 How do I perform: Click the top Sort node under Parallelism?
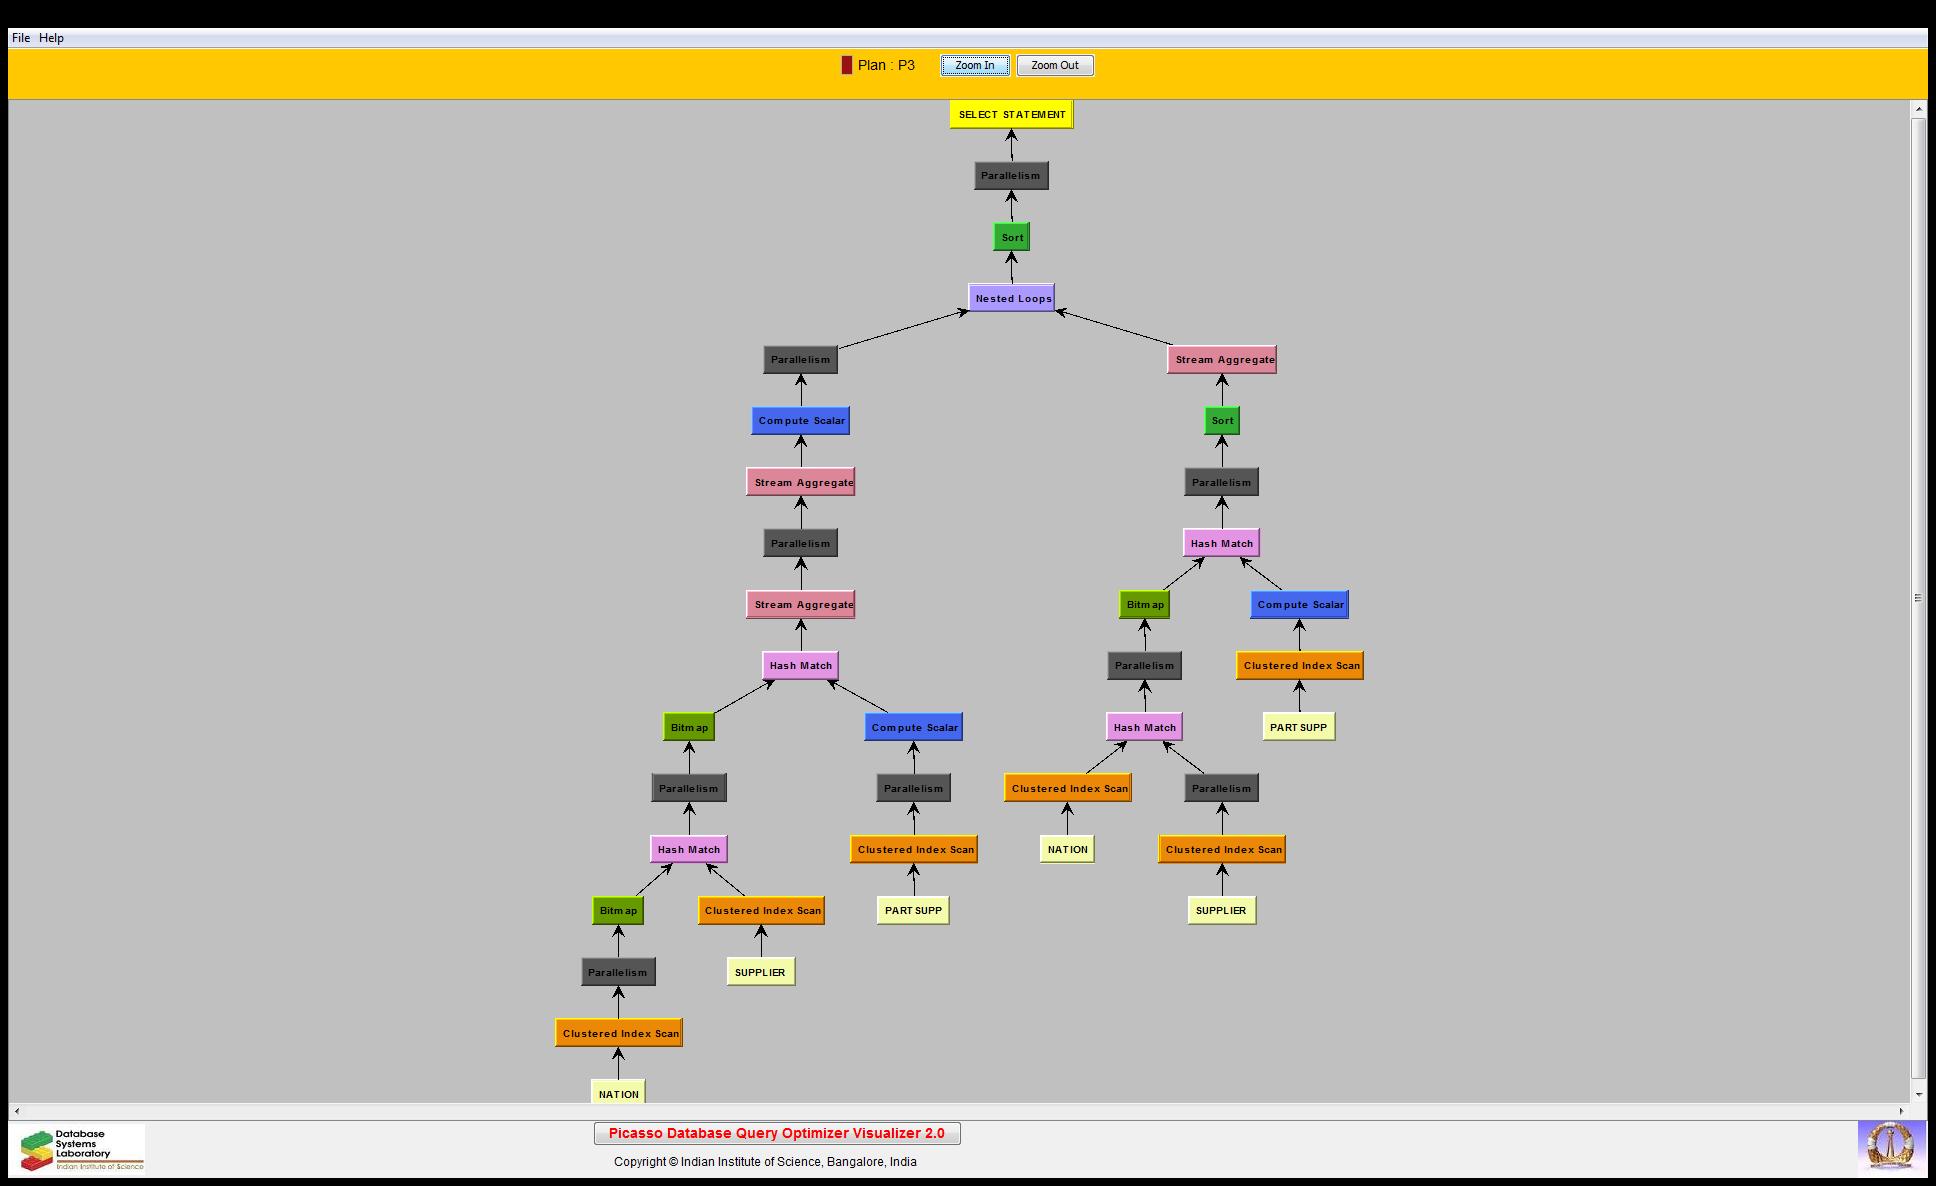point(1012,237)
